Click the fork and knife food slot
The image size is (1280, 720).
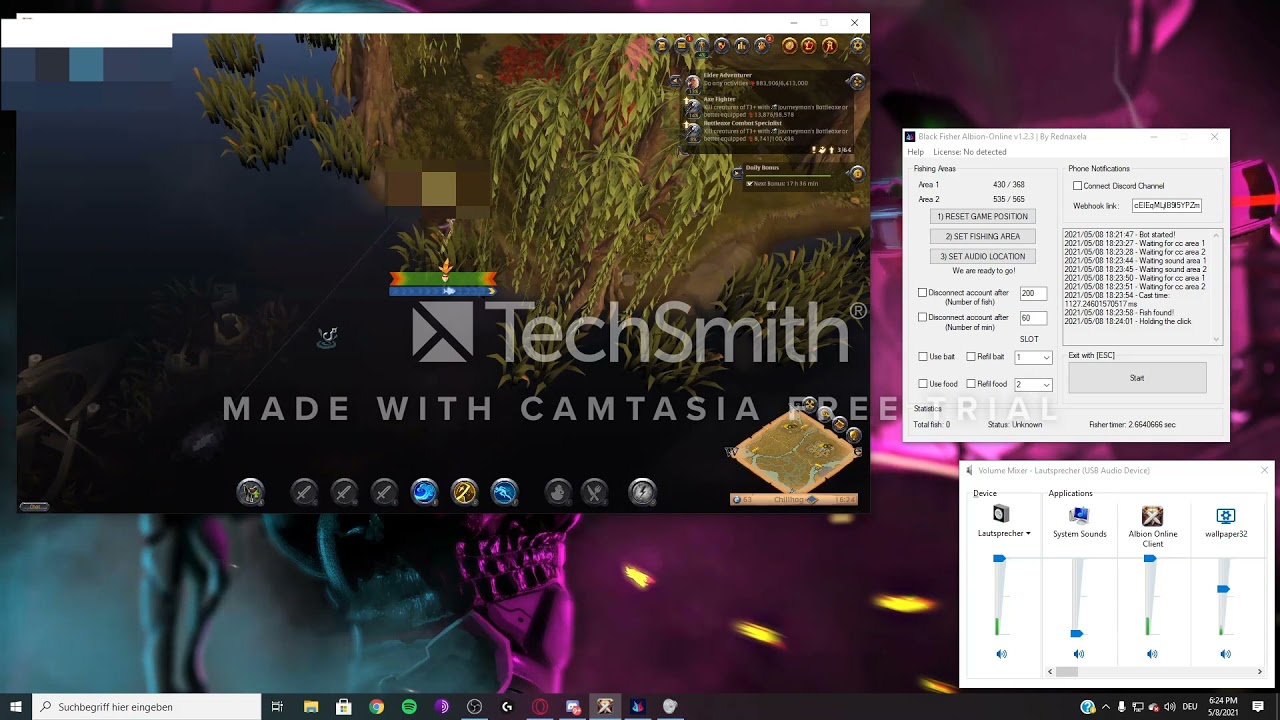point(594,491)
